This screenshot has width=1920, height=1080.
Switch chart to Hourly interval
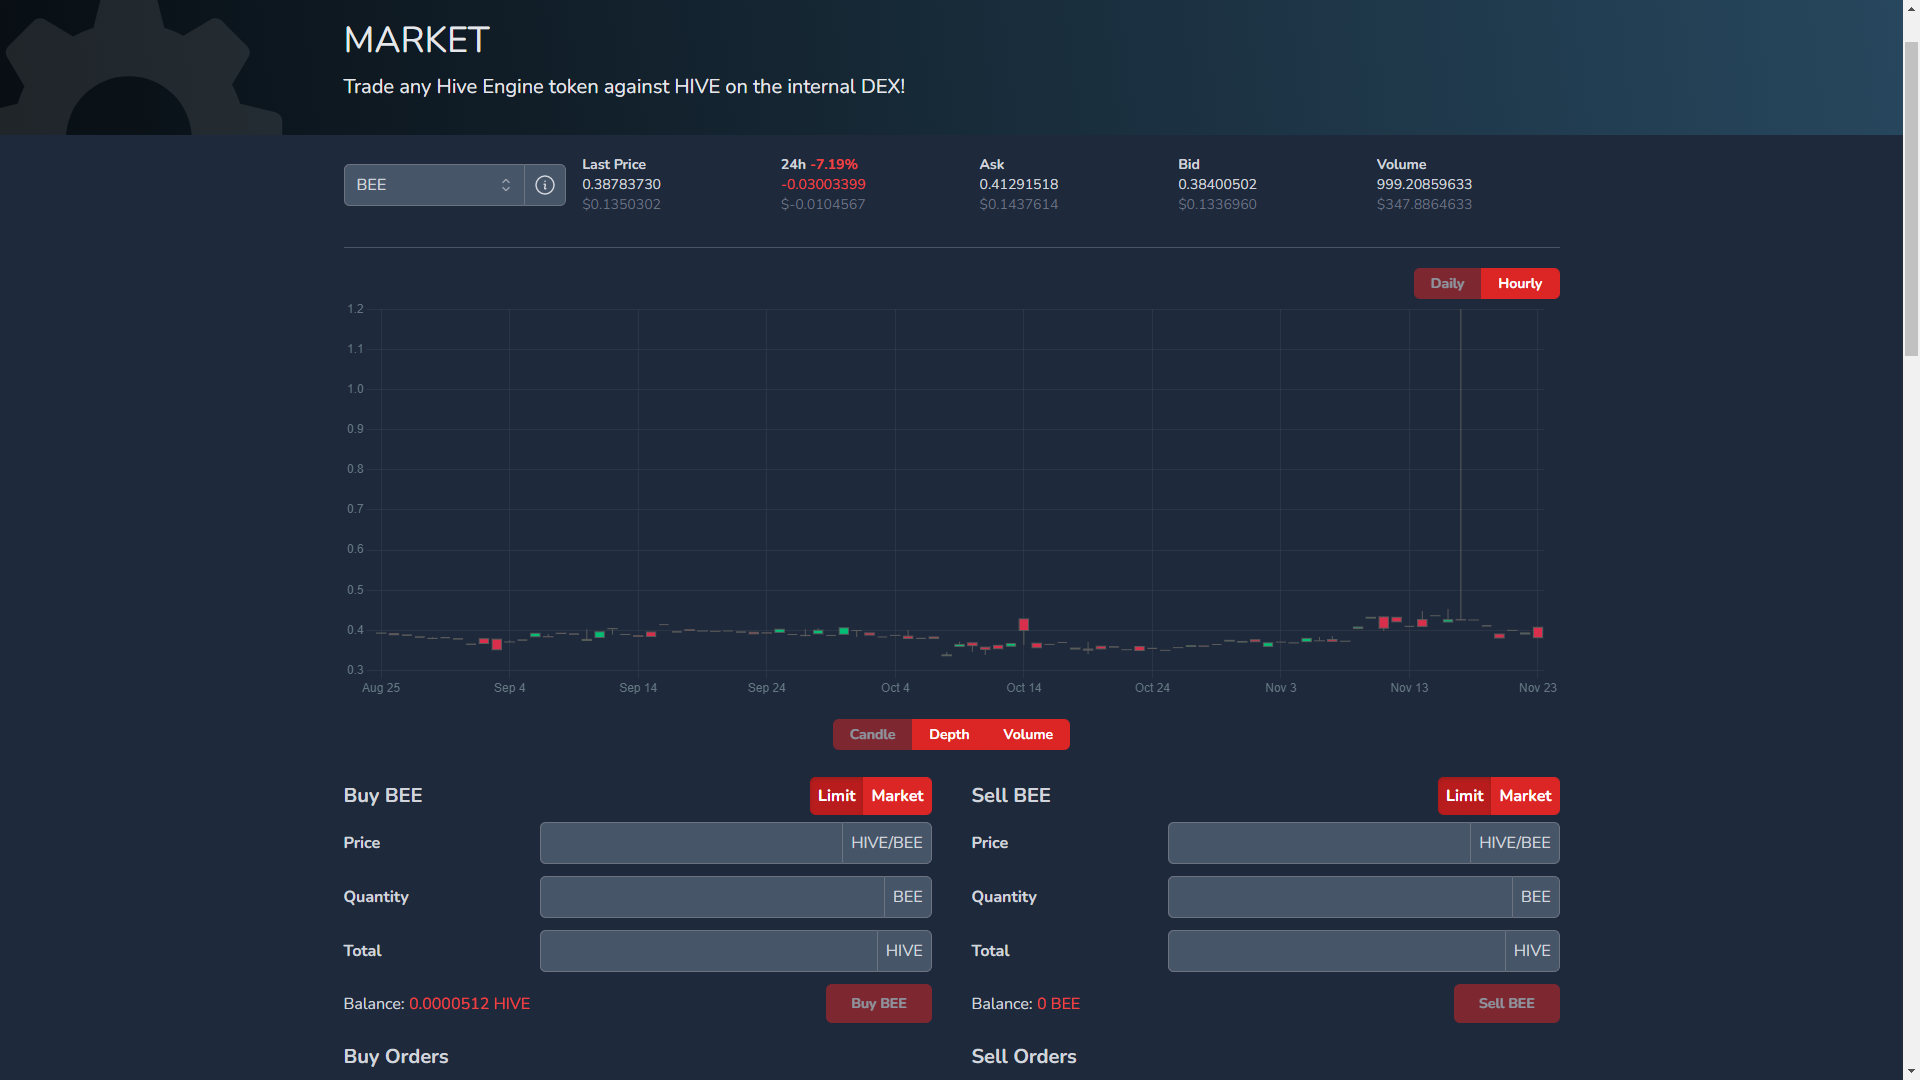click(1519, 284)
